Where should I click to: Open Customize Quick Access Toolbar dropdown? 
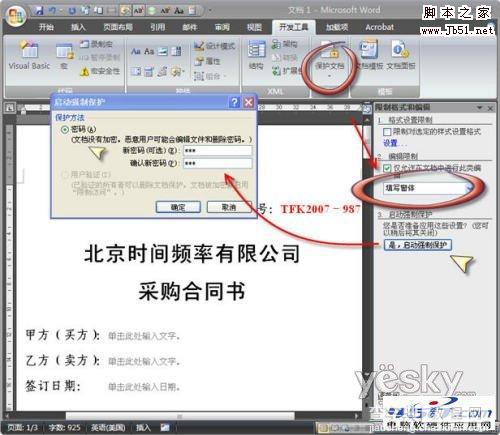[210, 10]
